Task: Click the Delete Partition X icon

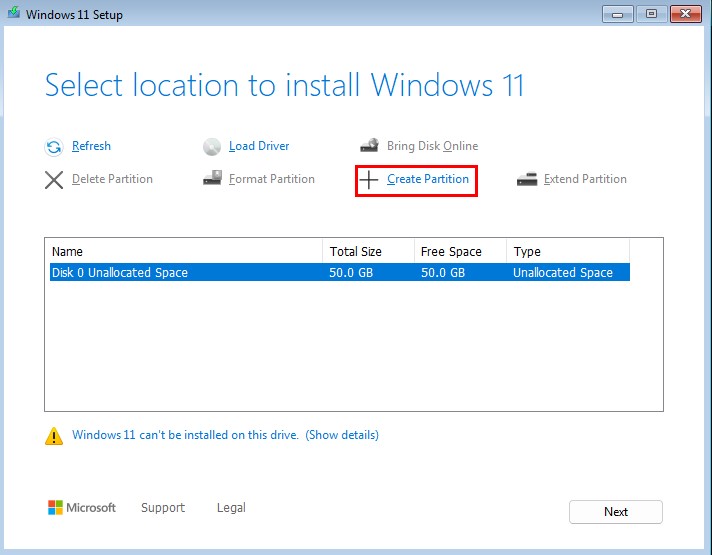Action: [54, 180]
